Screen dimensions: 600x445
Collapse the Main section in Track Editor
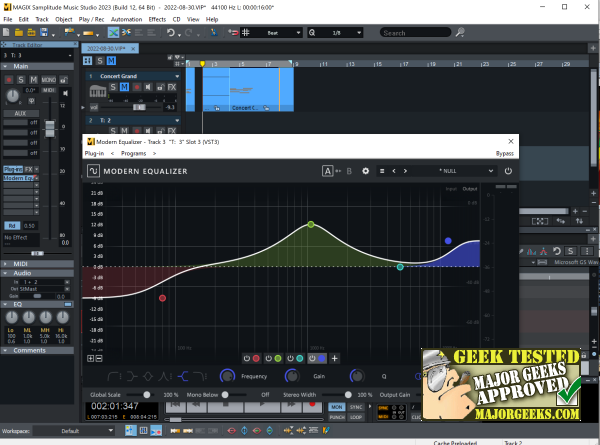(x=5, y=66)
